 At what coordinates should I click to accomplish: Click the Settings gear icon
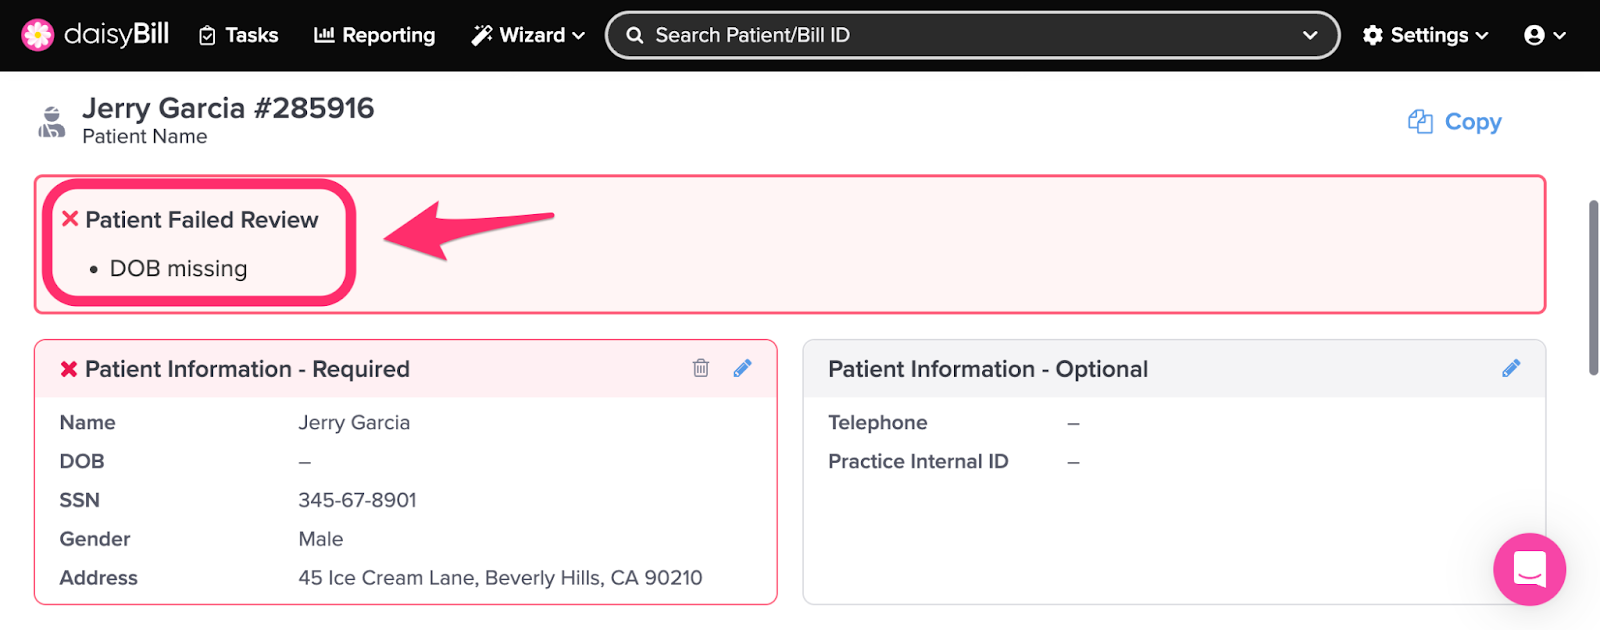pyautogui.click(x=1373, y=35)
